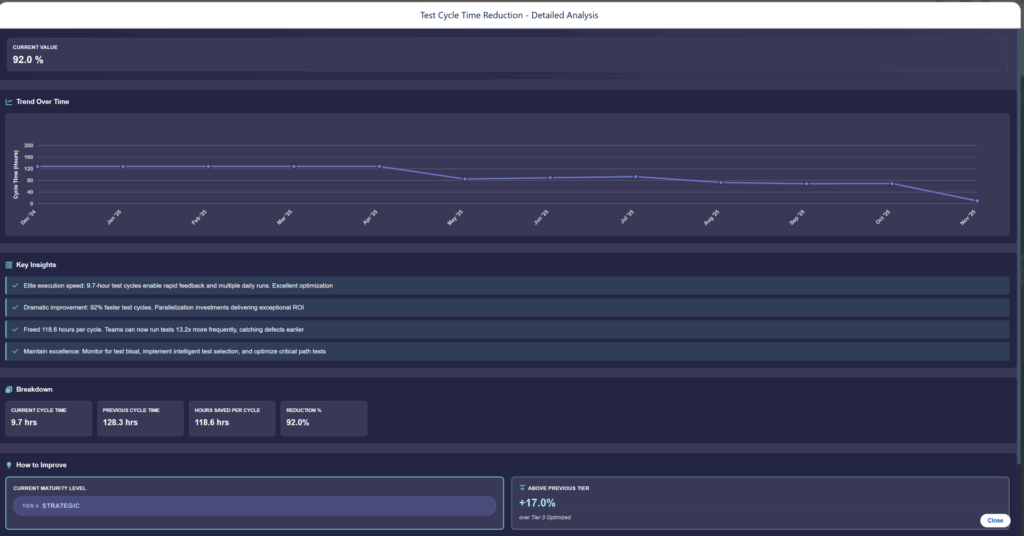Click the Dec '24 data point on chart
This screenshot has width=1024, height=536.
37,166
